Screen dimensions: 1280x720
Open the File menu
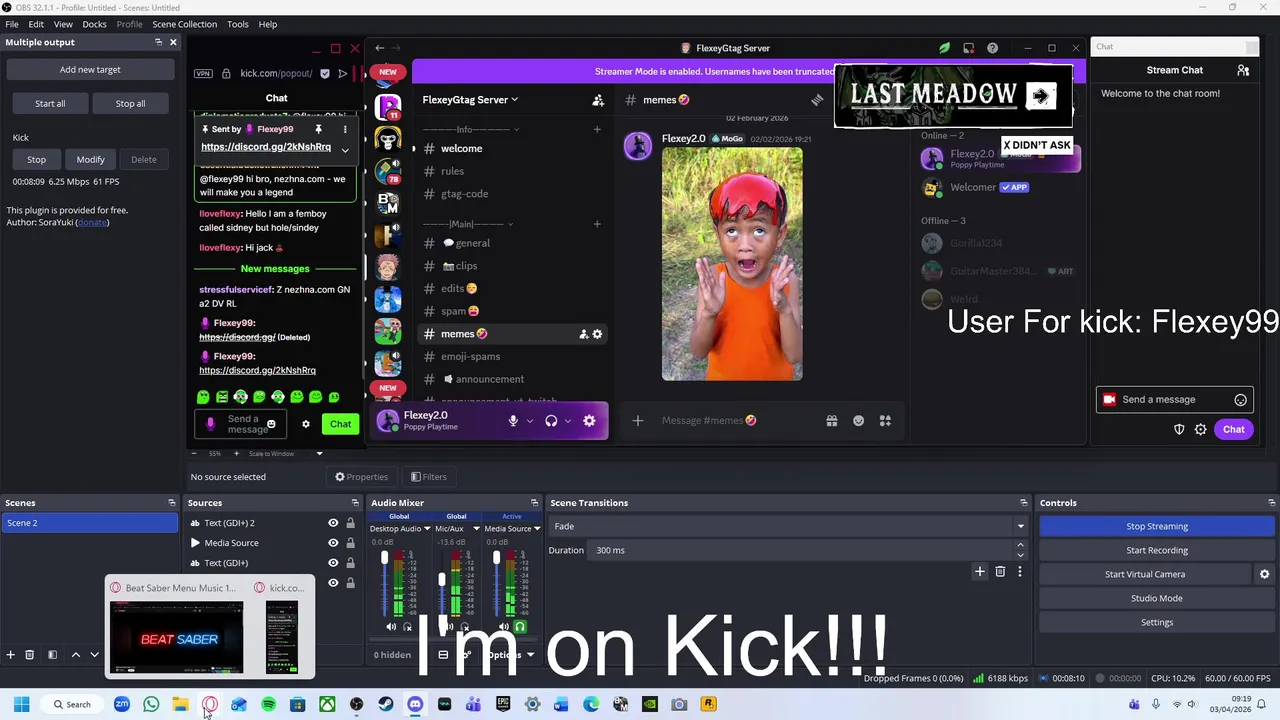click(12, 24)
